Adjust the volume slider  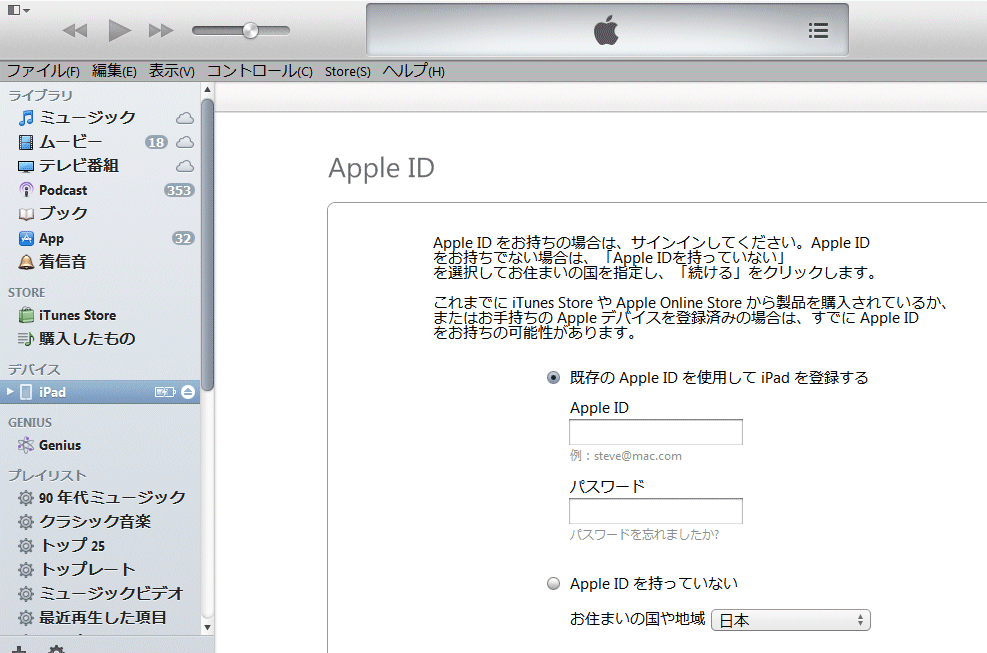[250, 31]
